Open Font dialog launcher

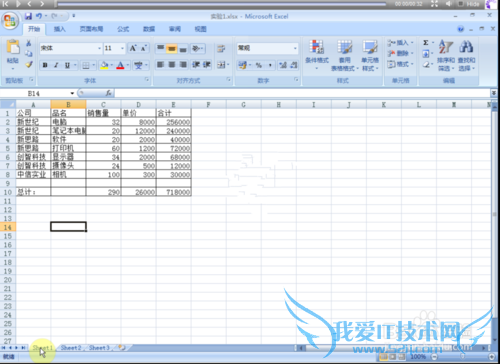tap(147, 80)
